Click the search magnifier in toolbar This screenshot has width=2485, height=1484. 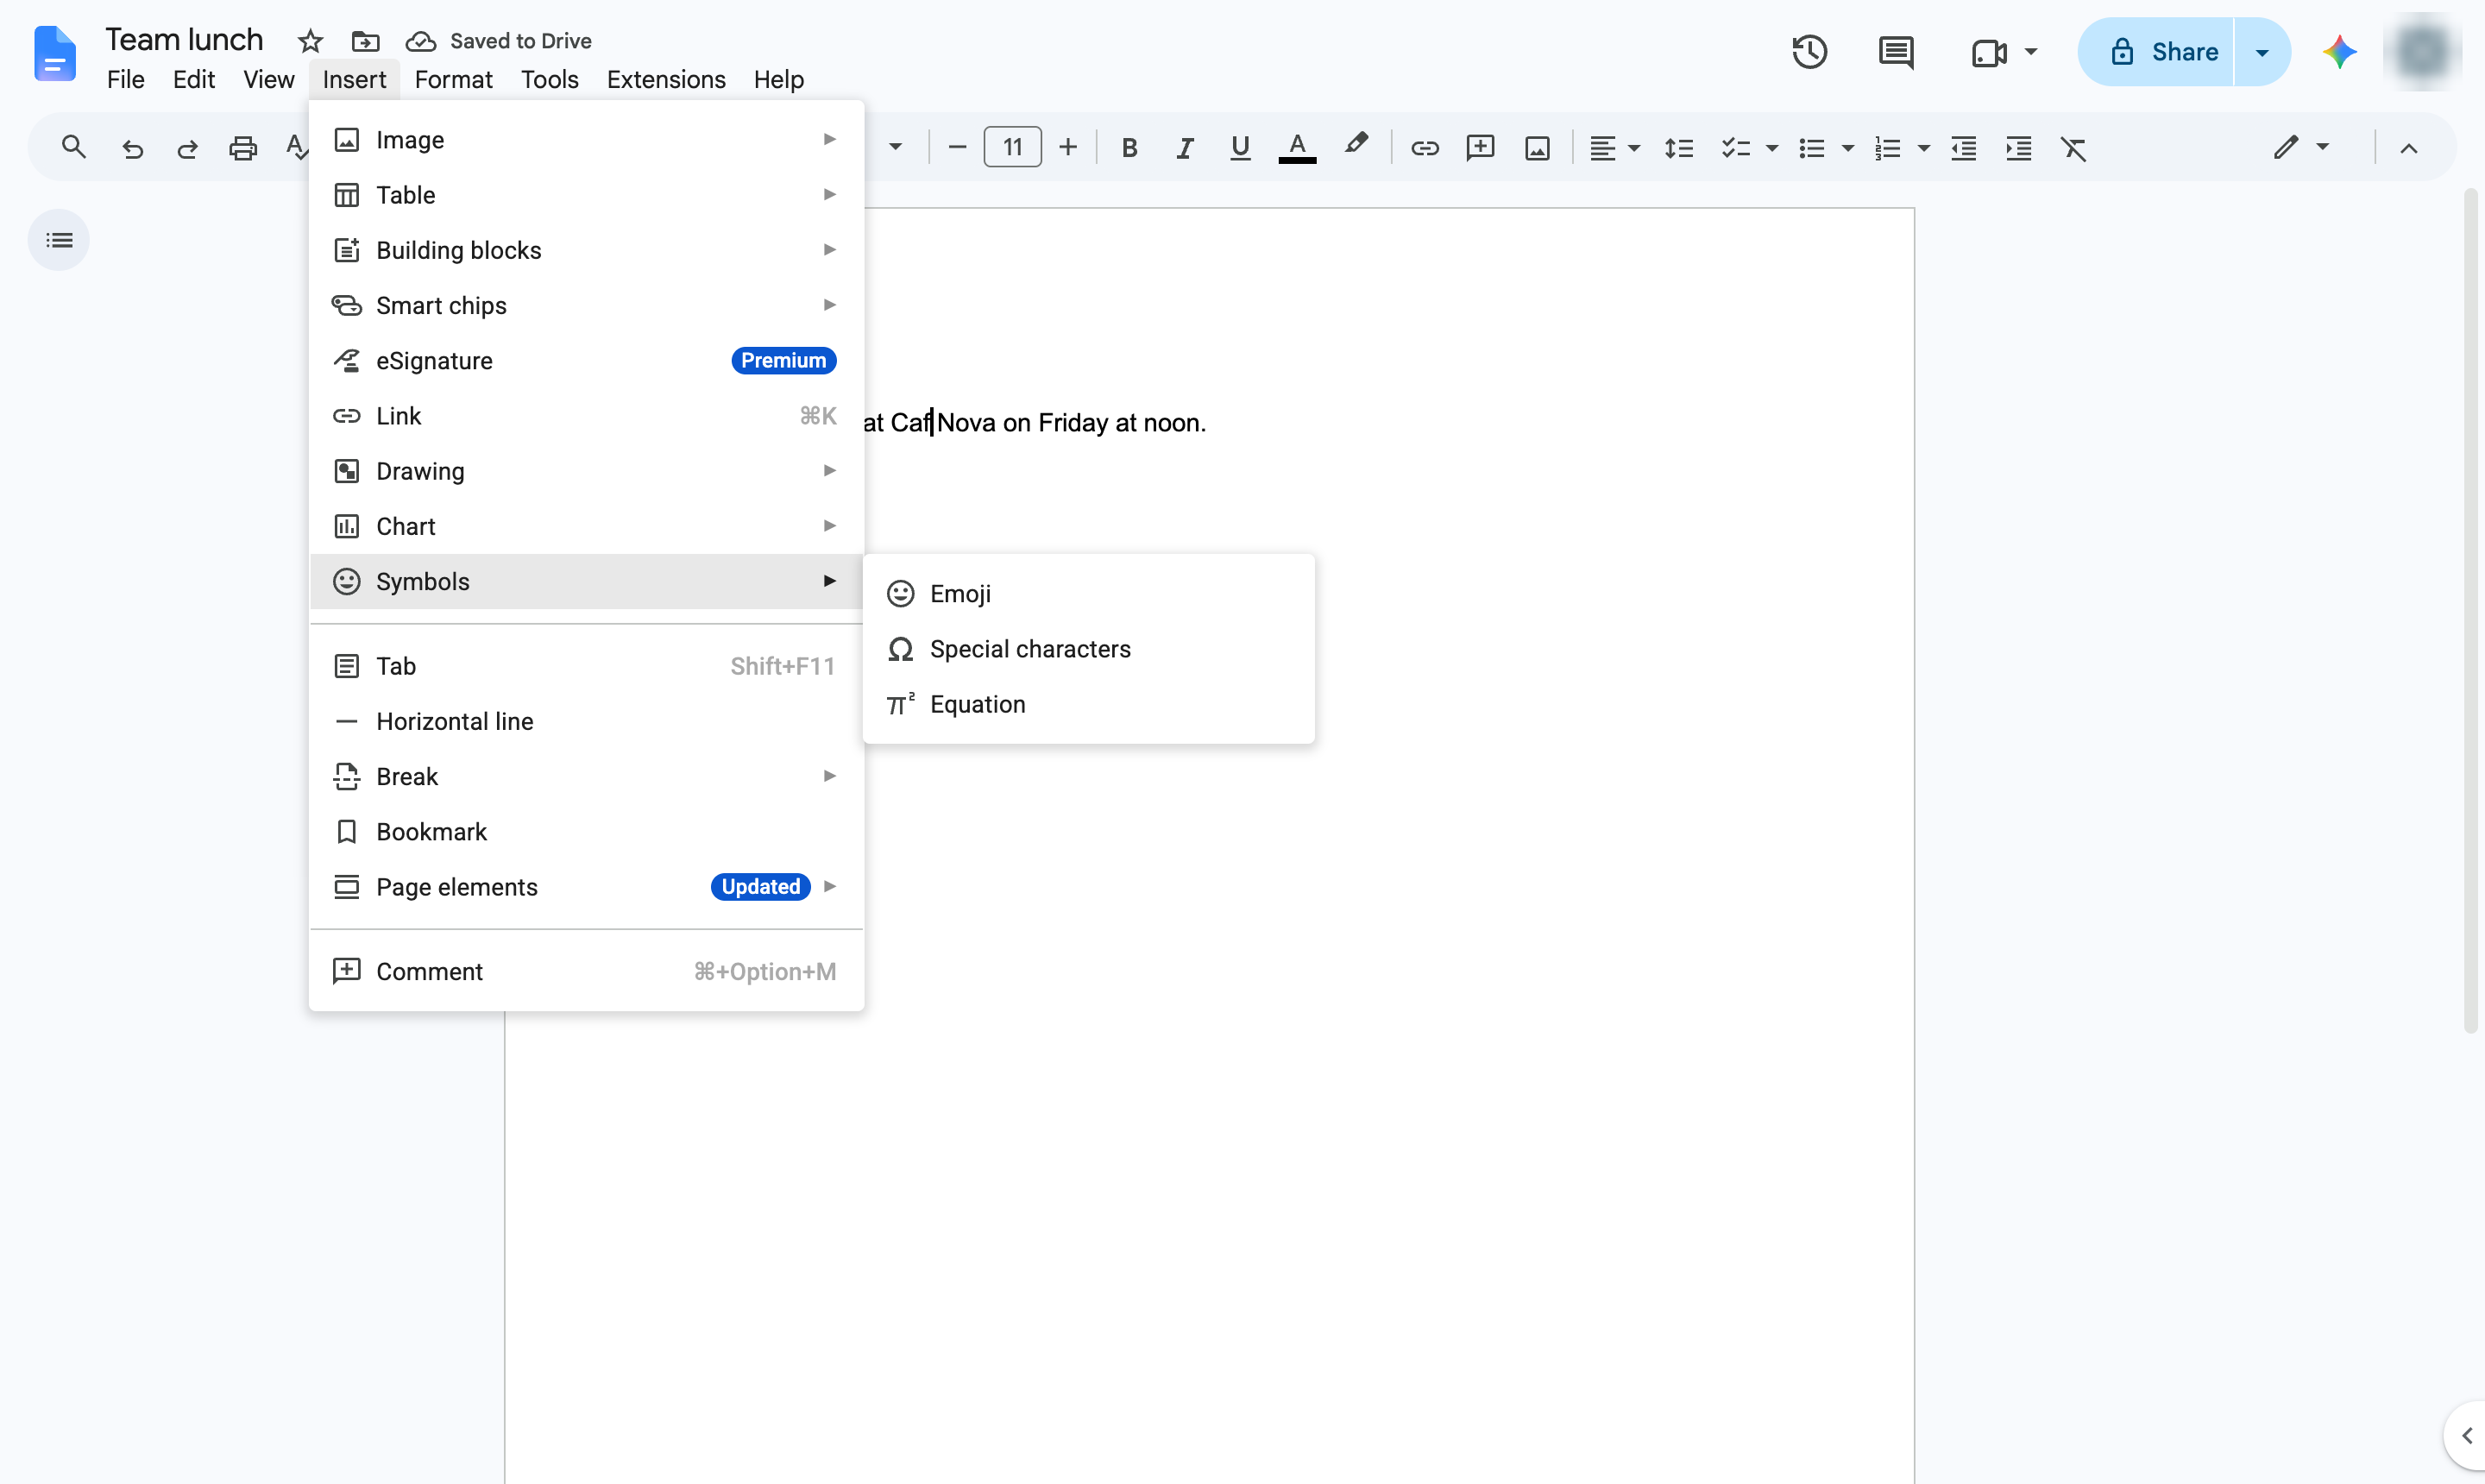tap(73, 148)
